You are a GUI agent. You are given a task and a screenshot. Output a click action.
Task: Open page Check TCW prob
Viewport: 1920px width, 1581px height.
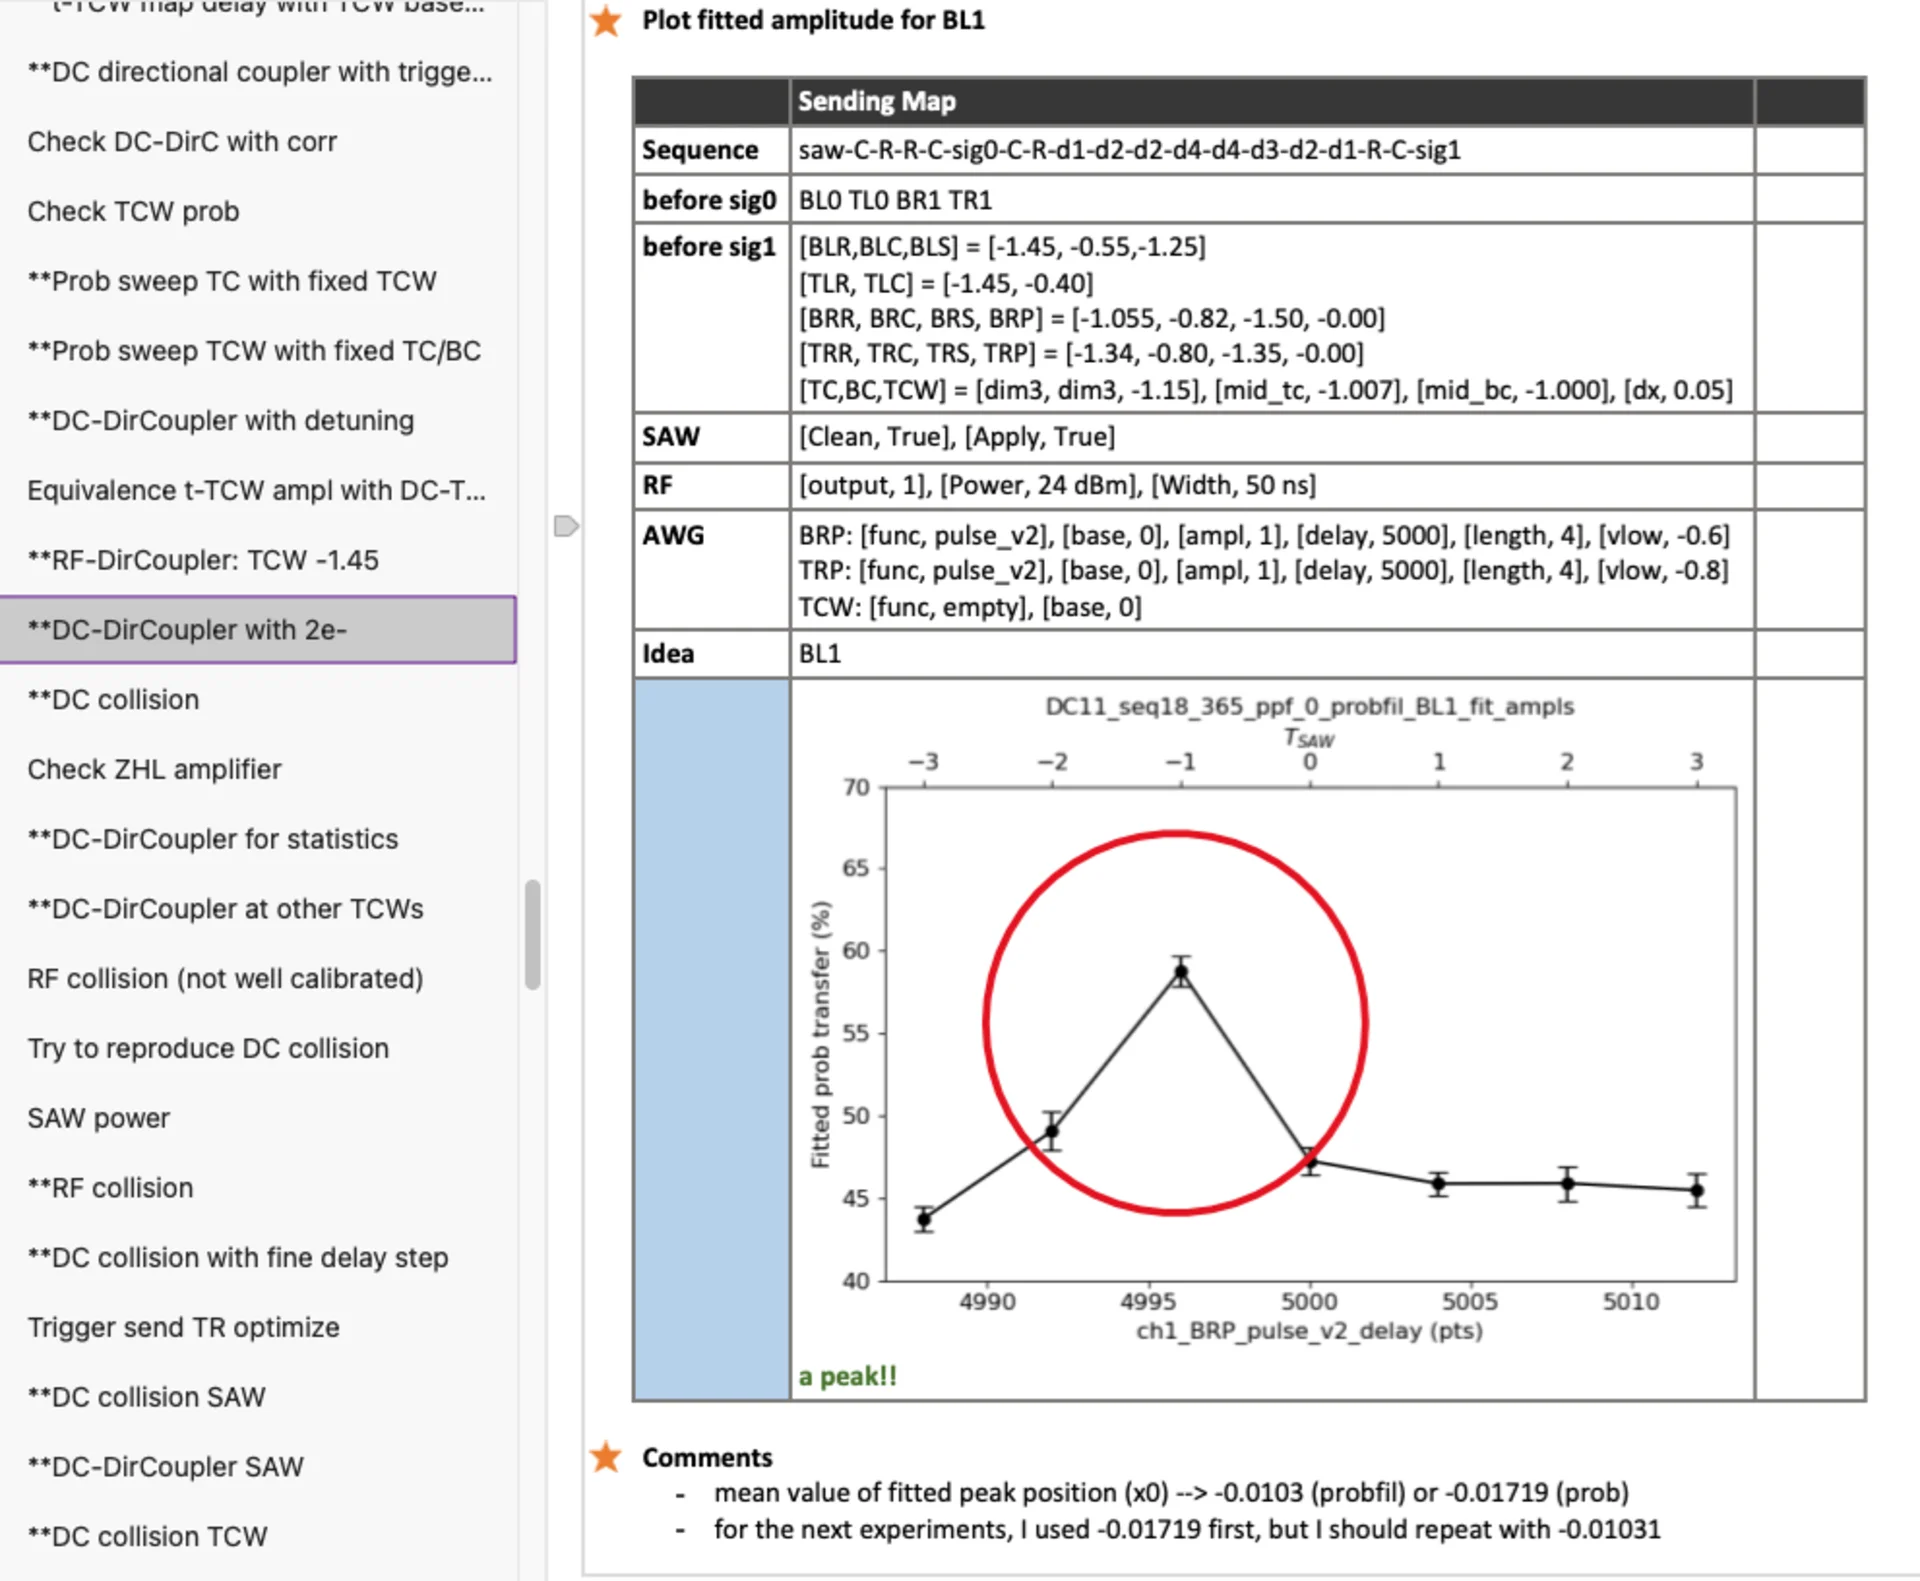click(x=259, y=212)
